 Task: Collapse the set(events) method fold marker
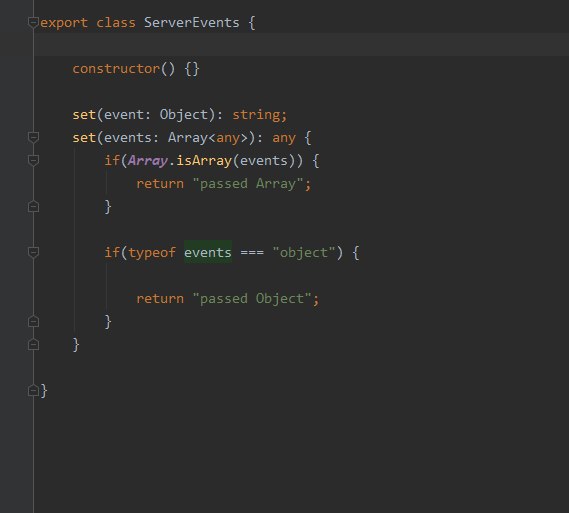pyautogui.click(x=33, y=138)
